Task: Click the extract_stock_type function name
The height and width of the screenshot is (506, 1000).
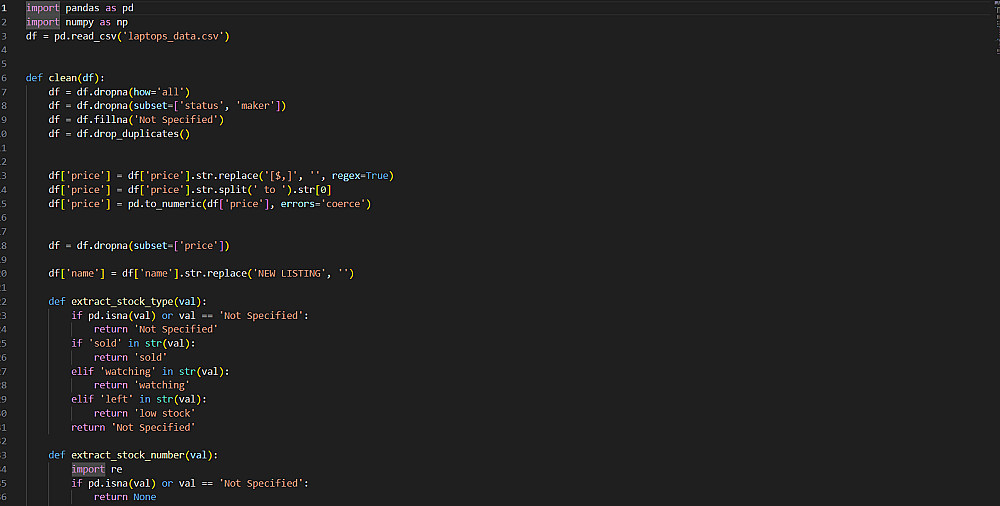Action: (x=122, y=302)
